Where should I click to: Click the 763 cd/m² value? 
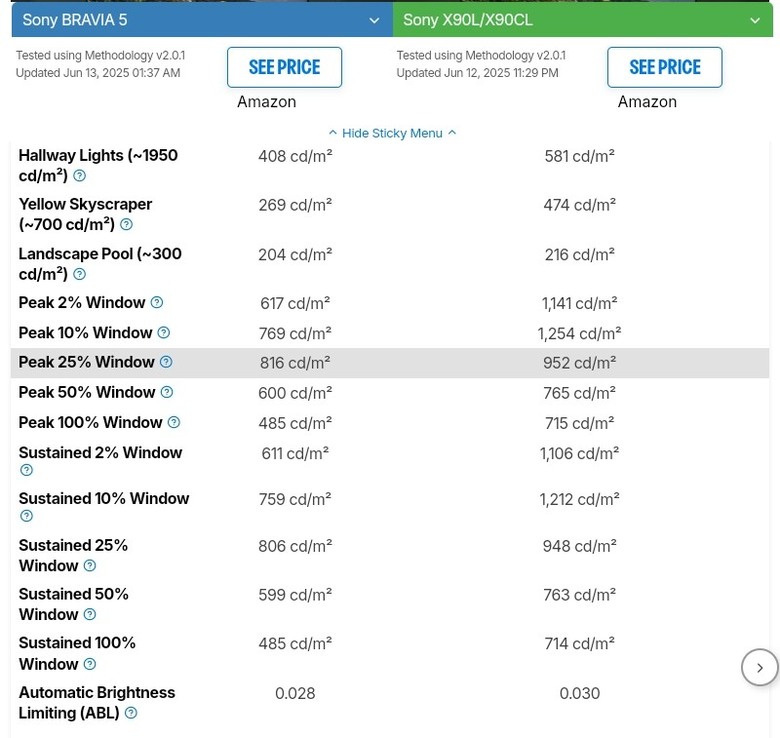point(580,595)
